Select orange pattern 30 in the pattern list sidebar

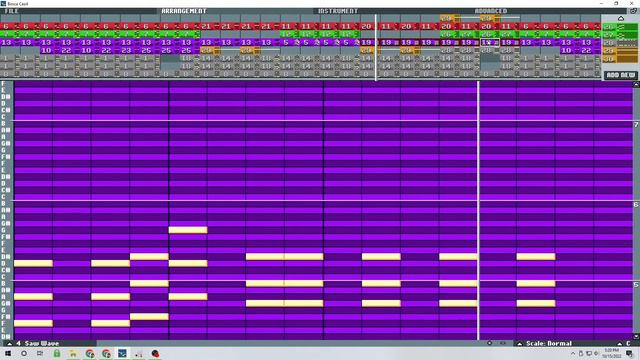620,59
